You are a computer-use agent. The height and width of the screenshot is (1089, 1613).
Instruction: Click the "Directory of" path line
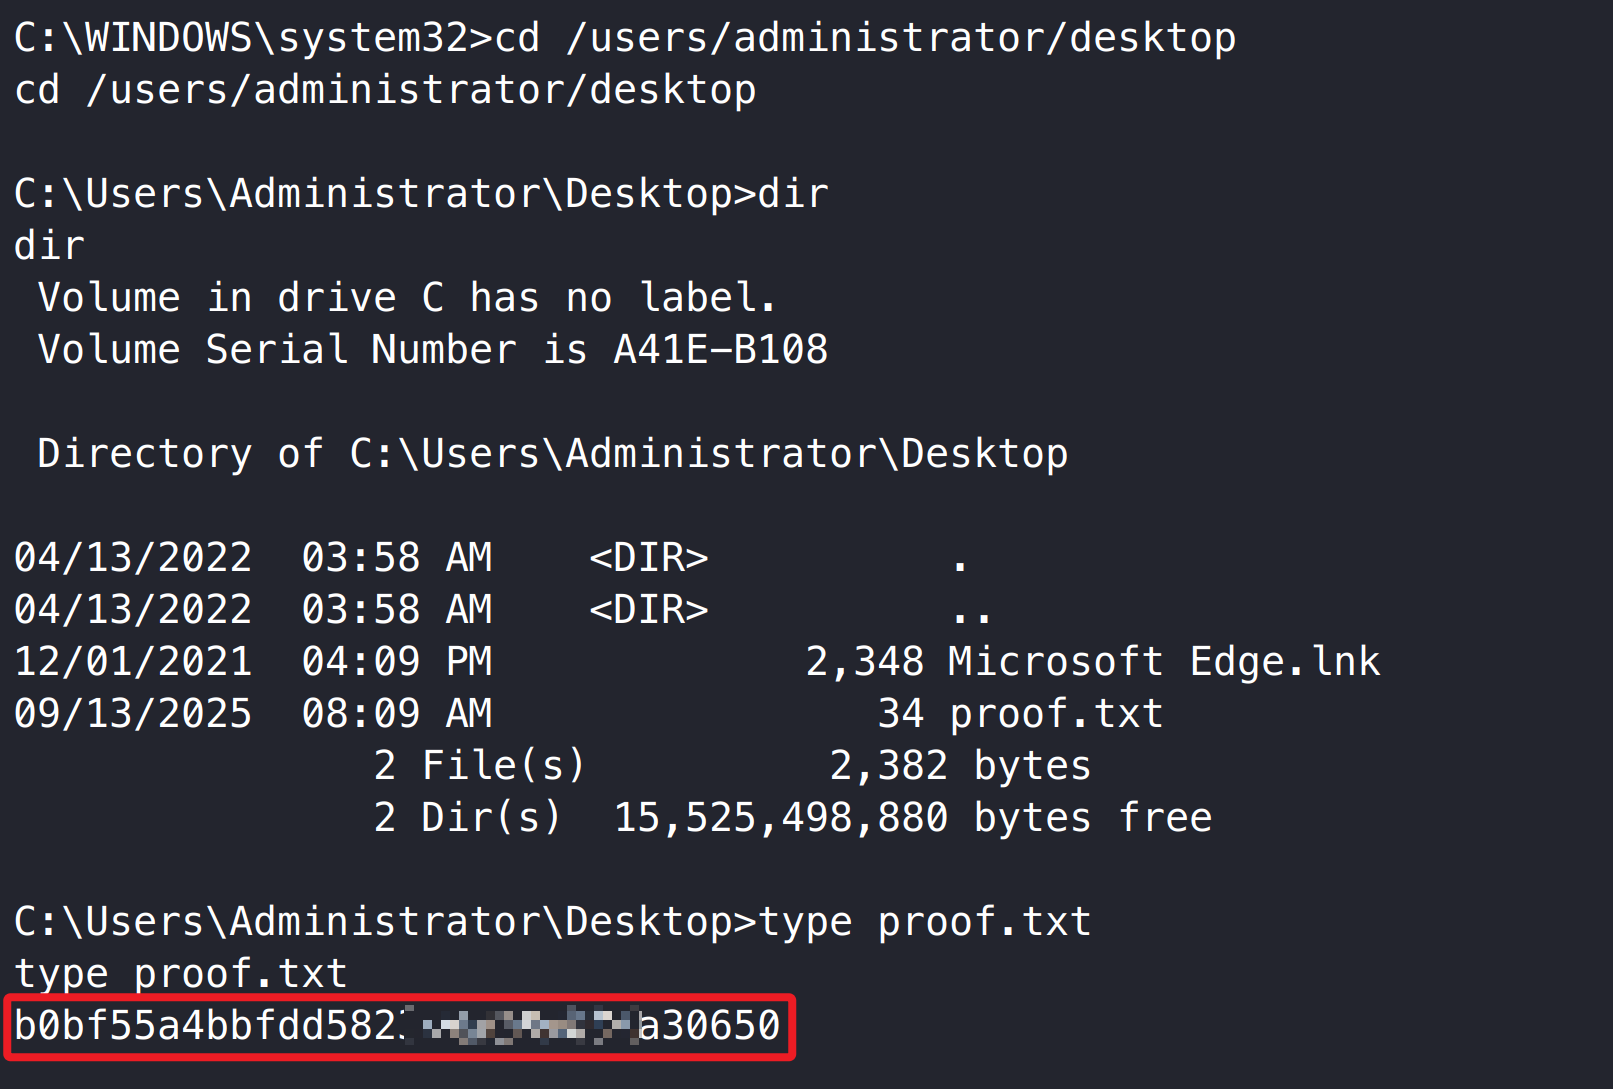552,454
